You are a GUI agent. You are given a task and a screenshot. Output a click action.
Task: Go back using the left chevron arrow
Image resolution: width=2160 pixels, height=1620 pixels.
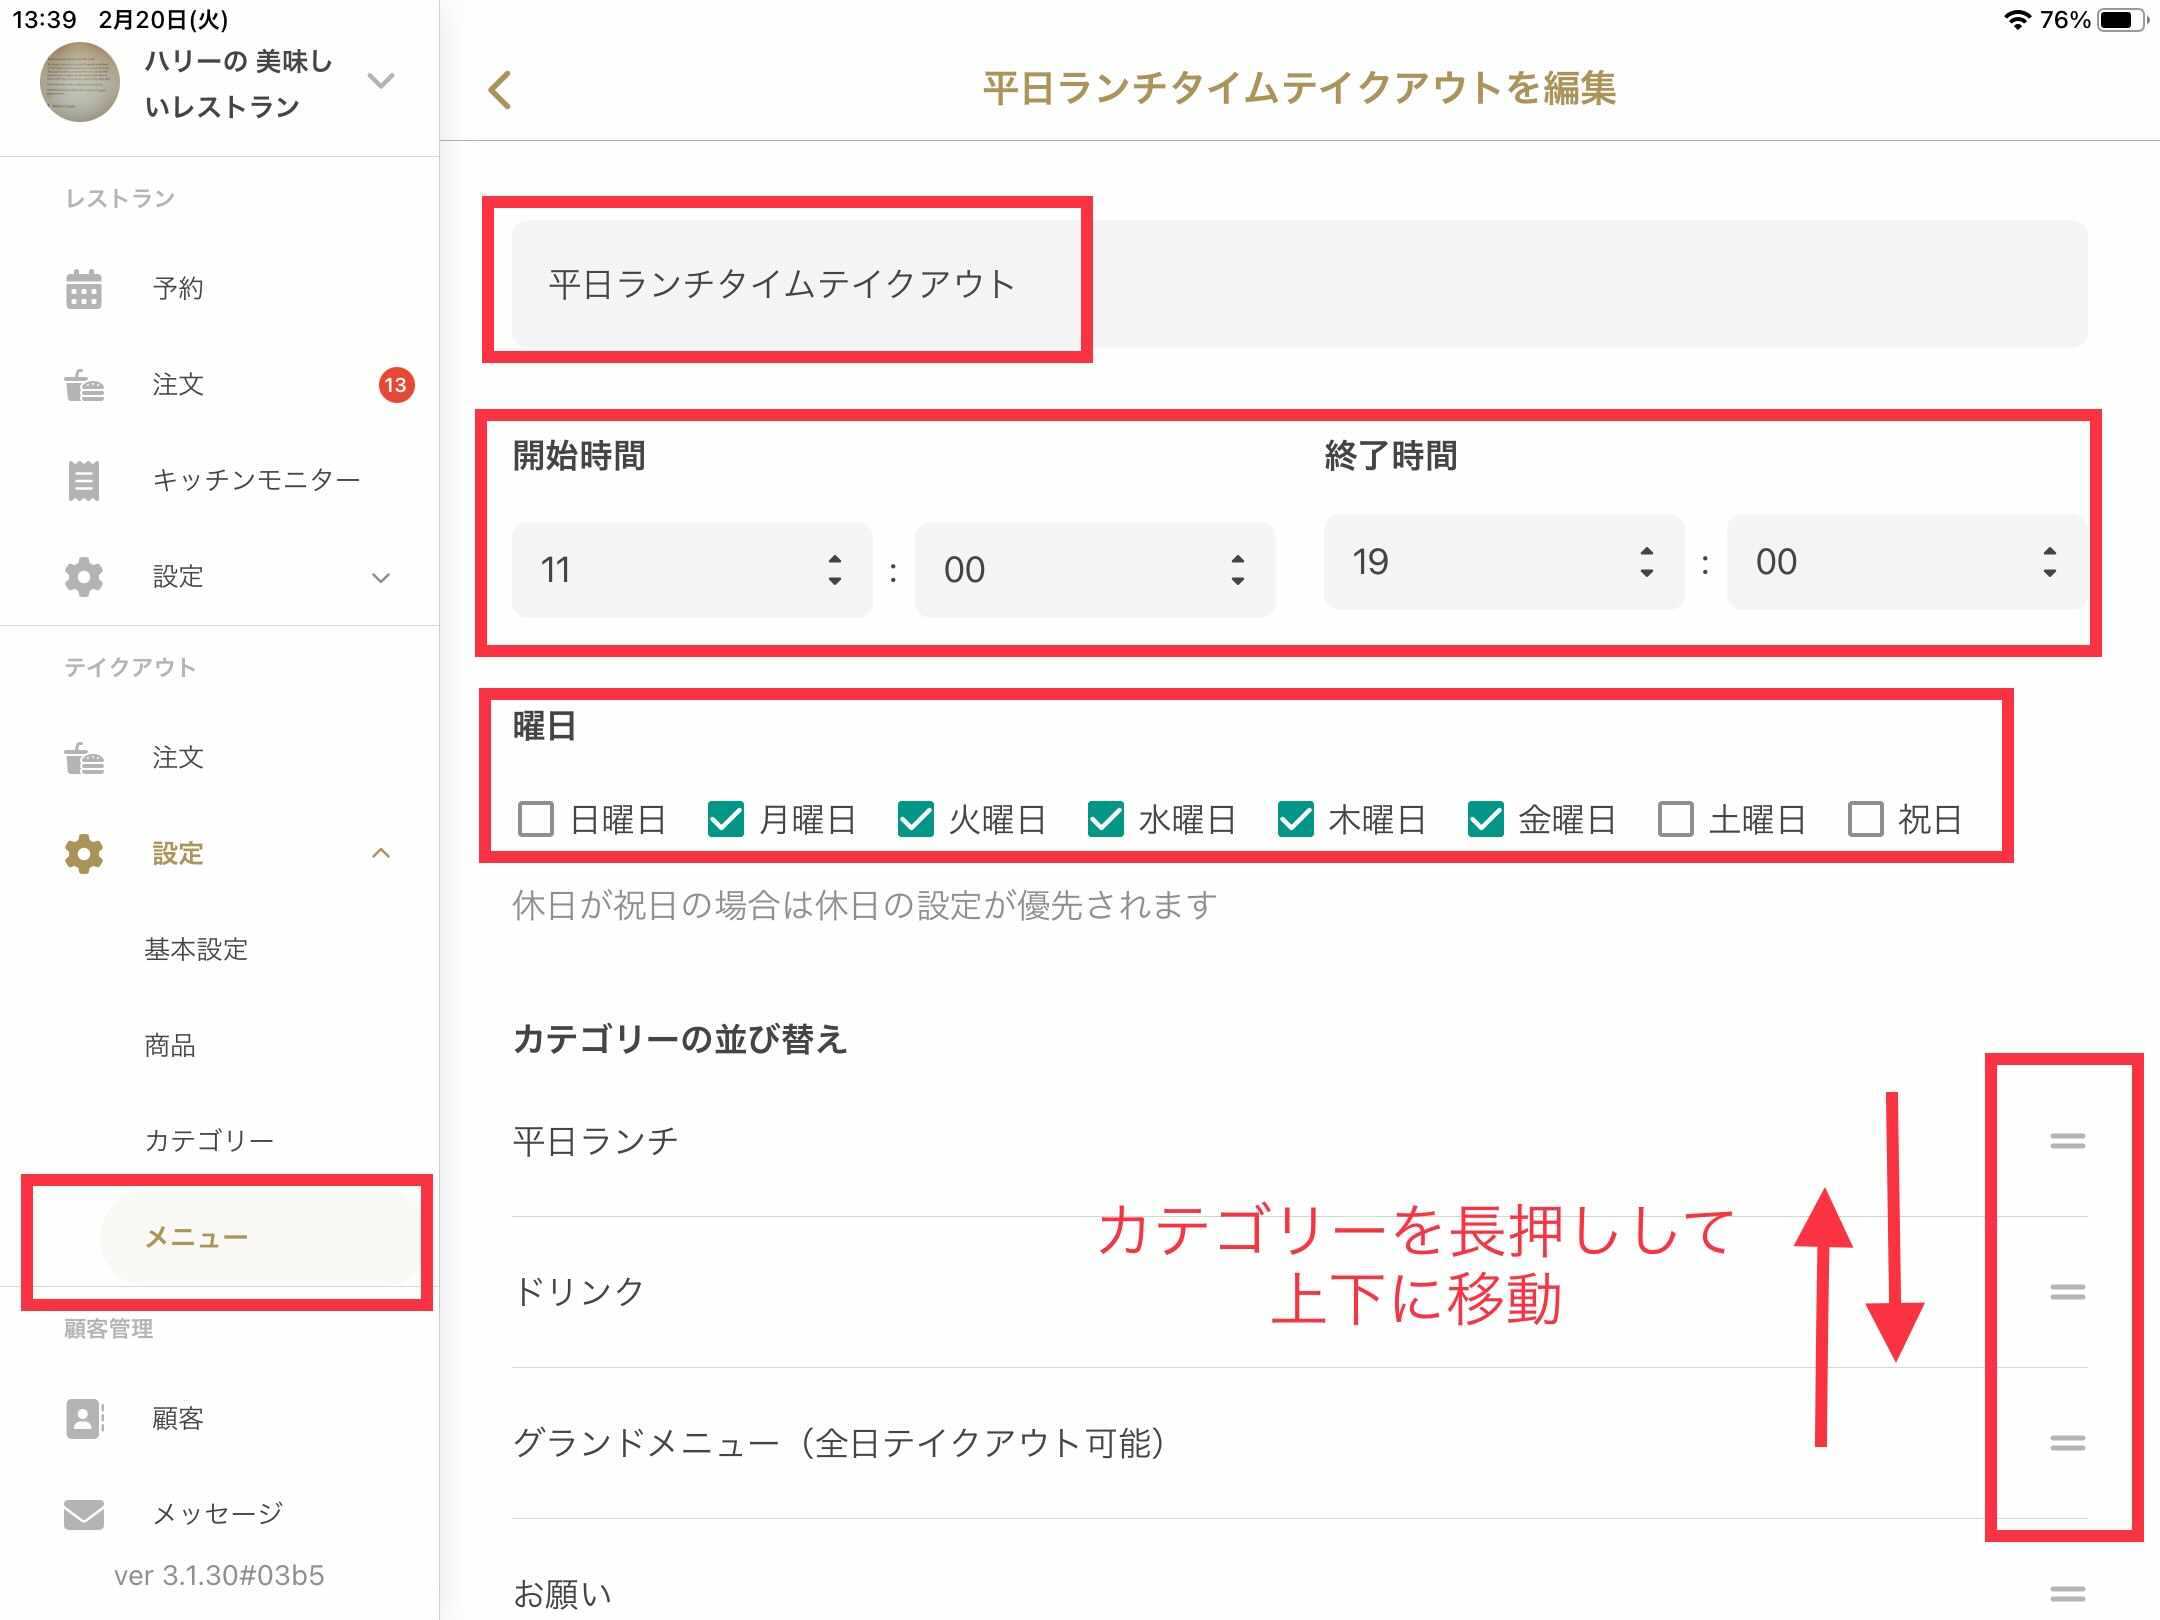tap(500, 90)
